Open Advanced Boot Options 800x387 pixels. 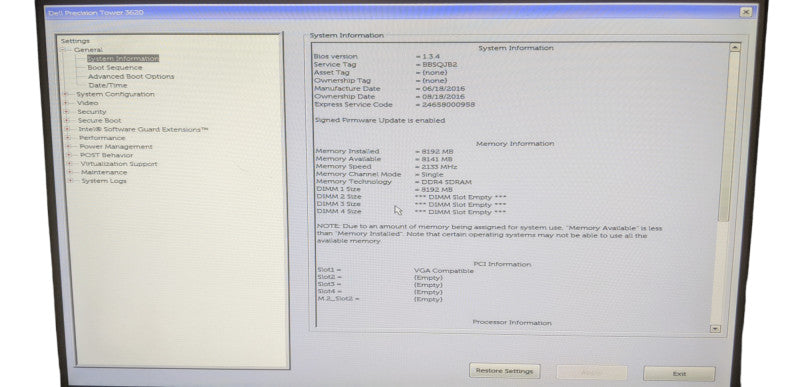[131, 76]
